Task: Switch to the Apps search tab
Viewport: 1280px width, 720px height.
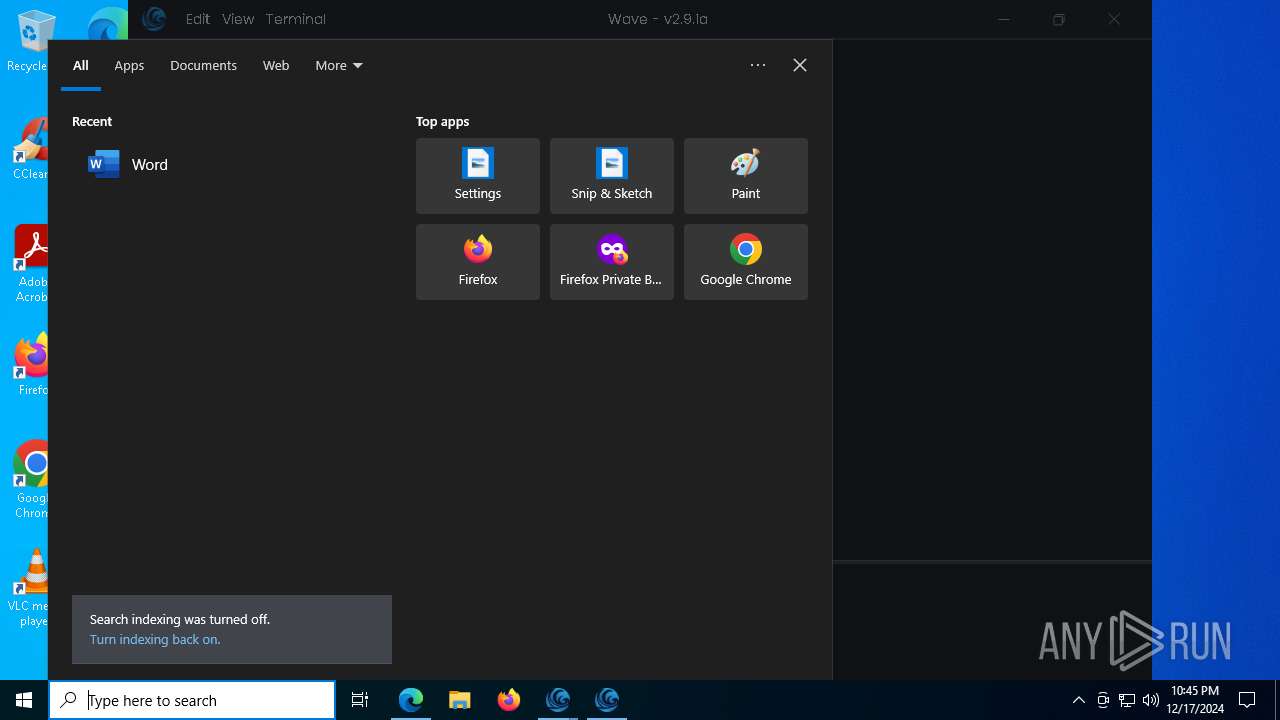Action: tap(129, 65)
